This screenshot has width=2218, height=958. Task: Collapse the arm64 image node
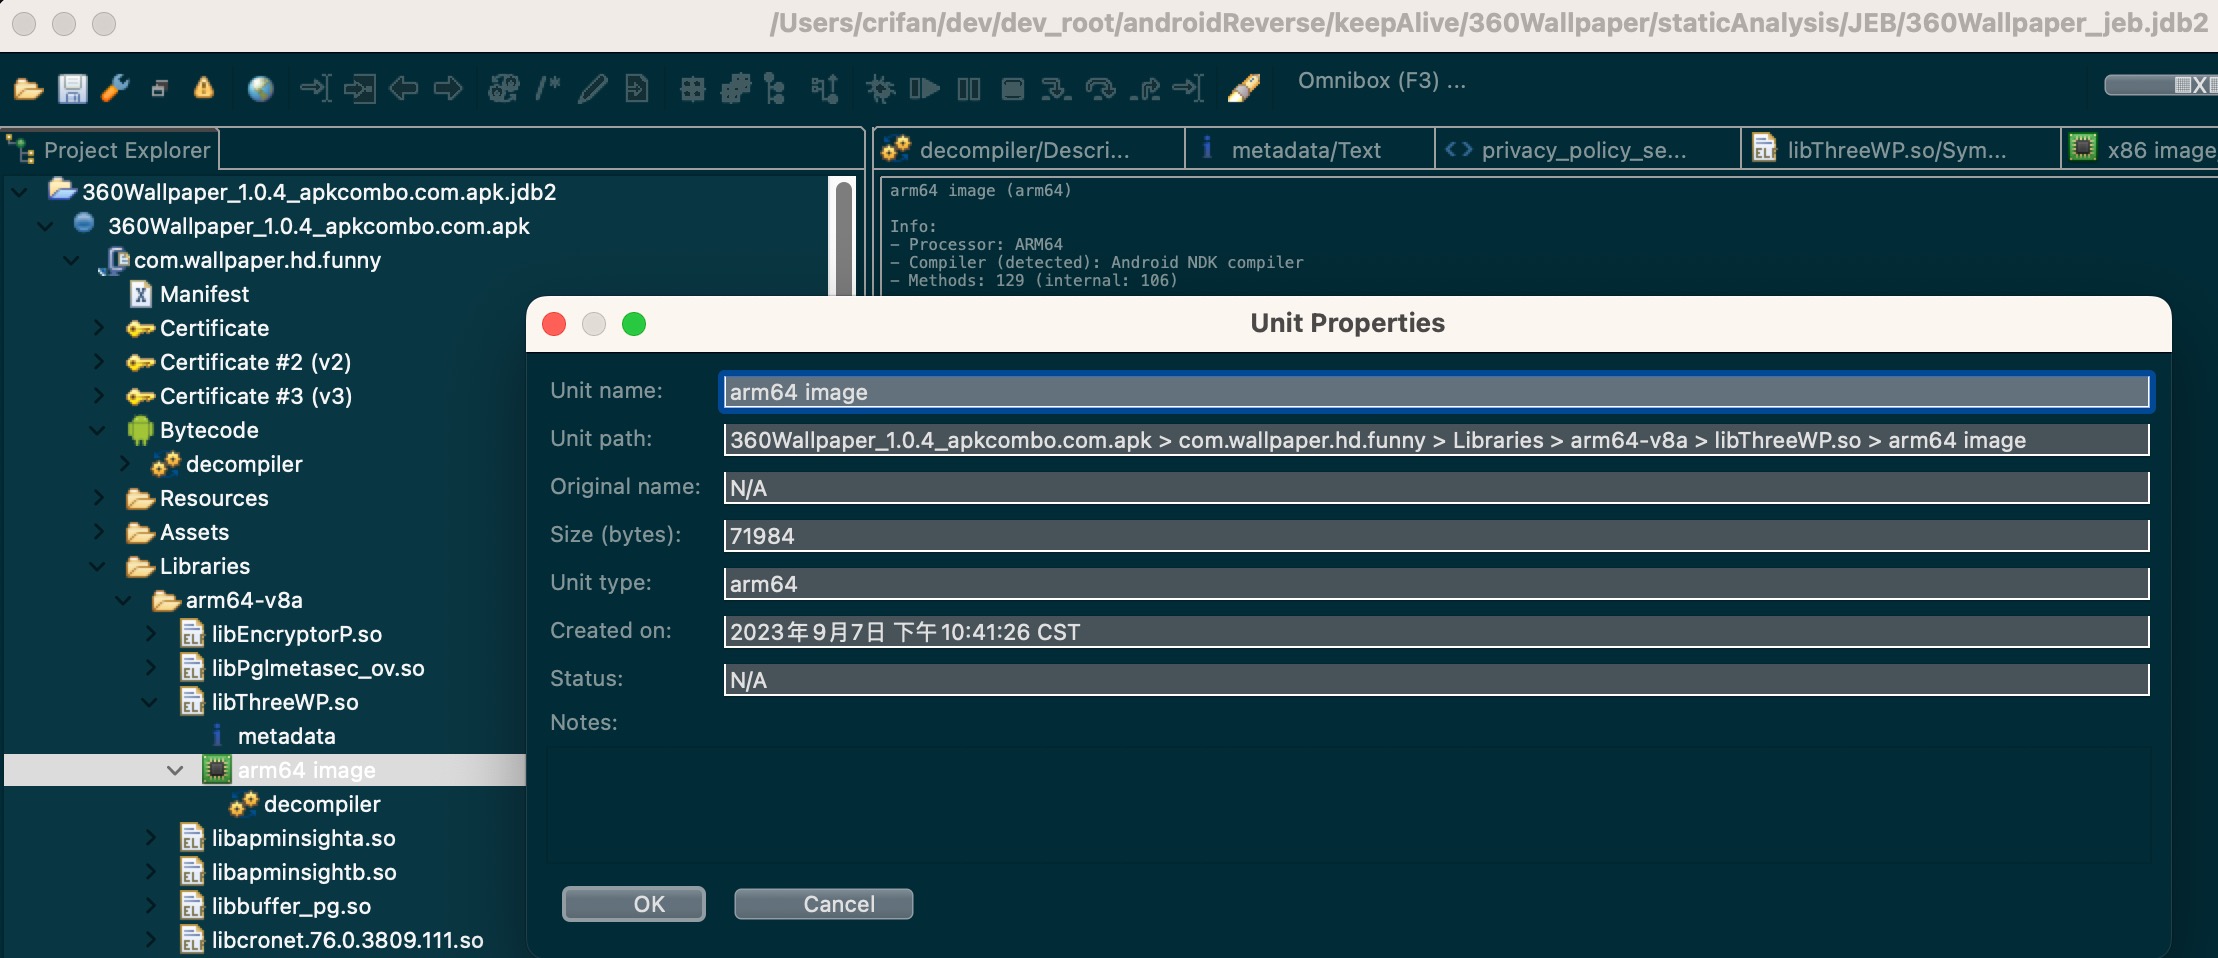point(175,770)
